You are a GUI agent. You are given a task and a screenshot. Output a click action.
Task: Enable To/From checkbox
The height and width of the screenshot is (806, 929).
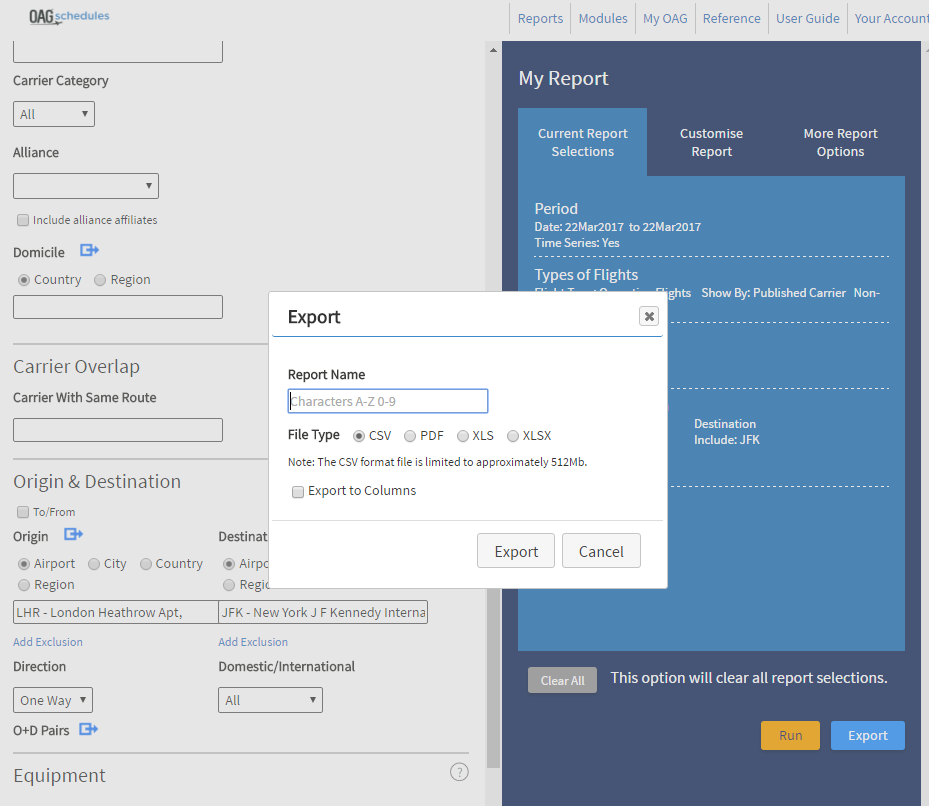click(23, 511)
